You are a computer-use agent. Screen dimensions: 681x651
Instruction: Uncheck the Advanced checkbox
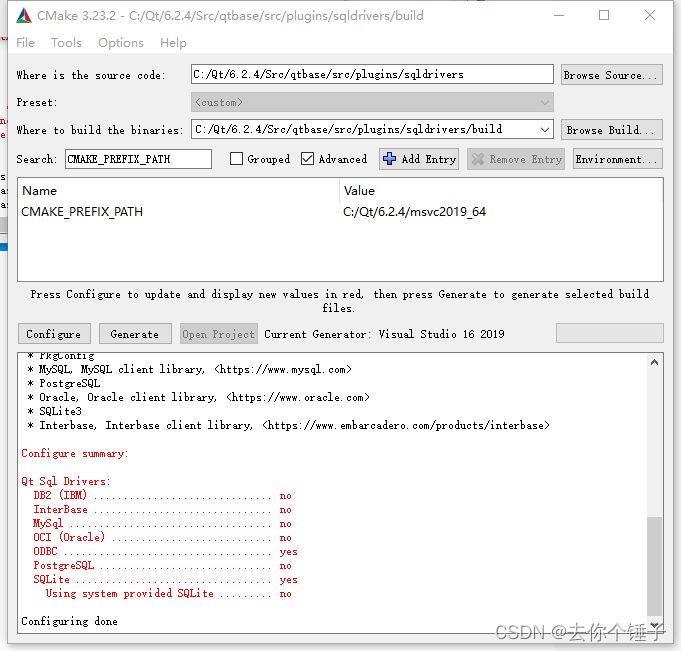307,159
